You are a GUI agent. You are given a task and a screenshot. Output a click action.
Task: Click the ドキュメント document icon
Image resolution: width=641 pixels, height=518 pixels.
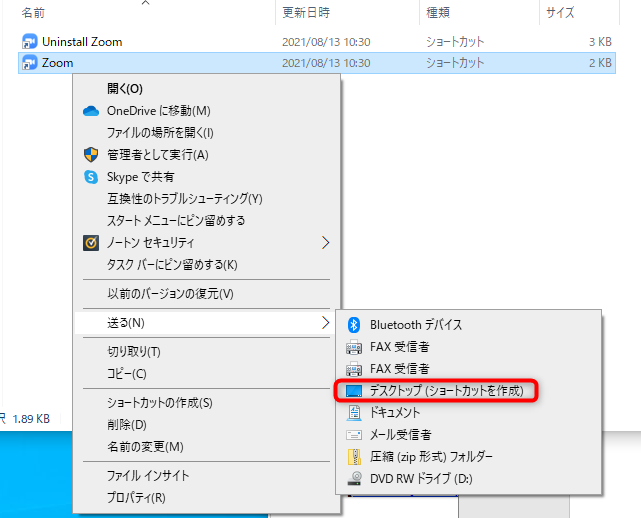point(354,413)
